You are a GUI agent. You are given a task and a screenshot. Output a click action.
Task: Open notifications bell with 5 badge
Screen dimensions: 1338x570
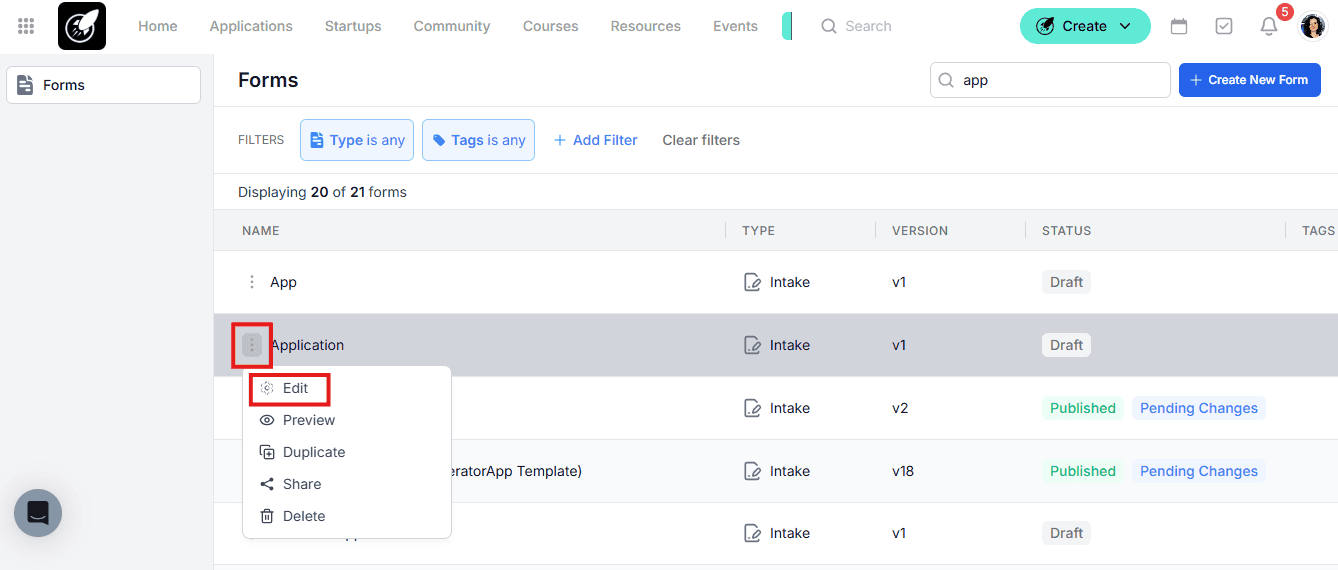tap(1269, 27)
